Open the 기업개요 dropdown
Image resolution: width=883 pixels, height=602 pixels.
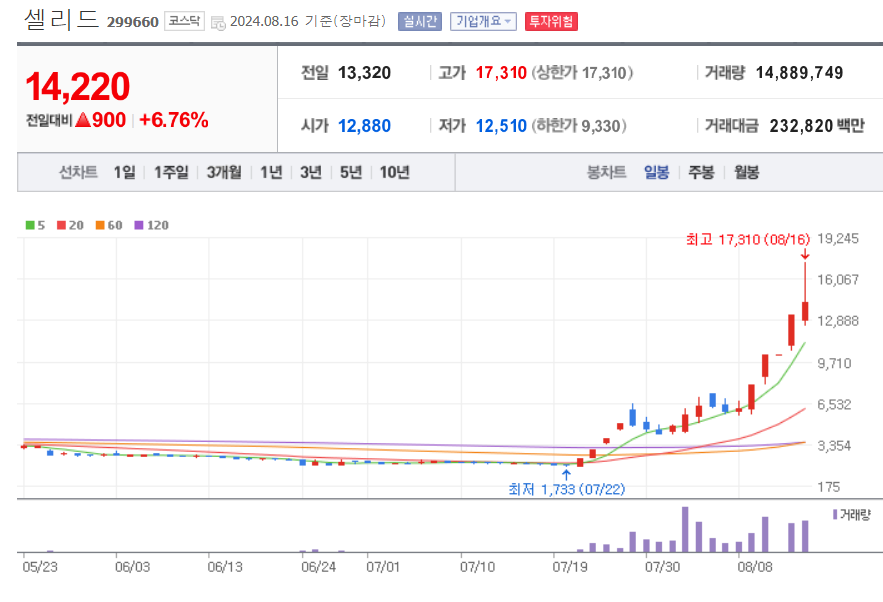tap(483, 21)
